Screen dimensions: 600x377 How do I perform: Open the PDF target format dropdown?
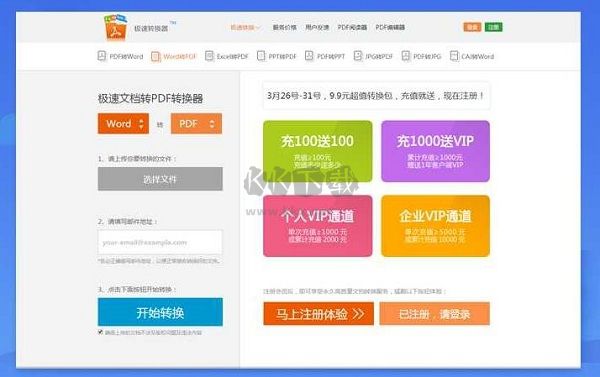click(x=196, y=124)
